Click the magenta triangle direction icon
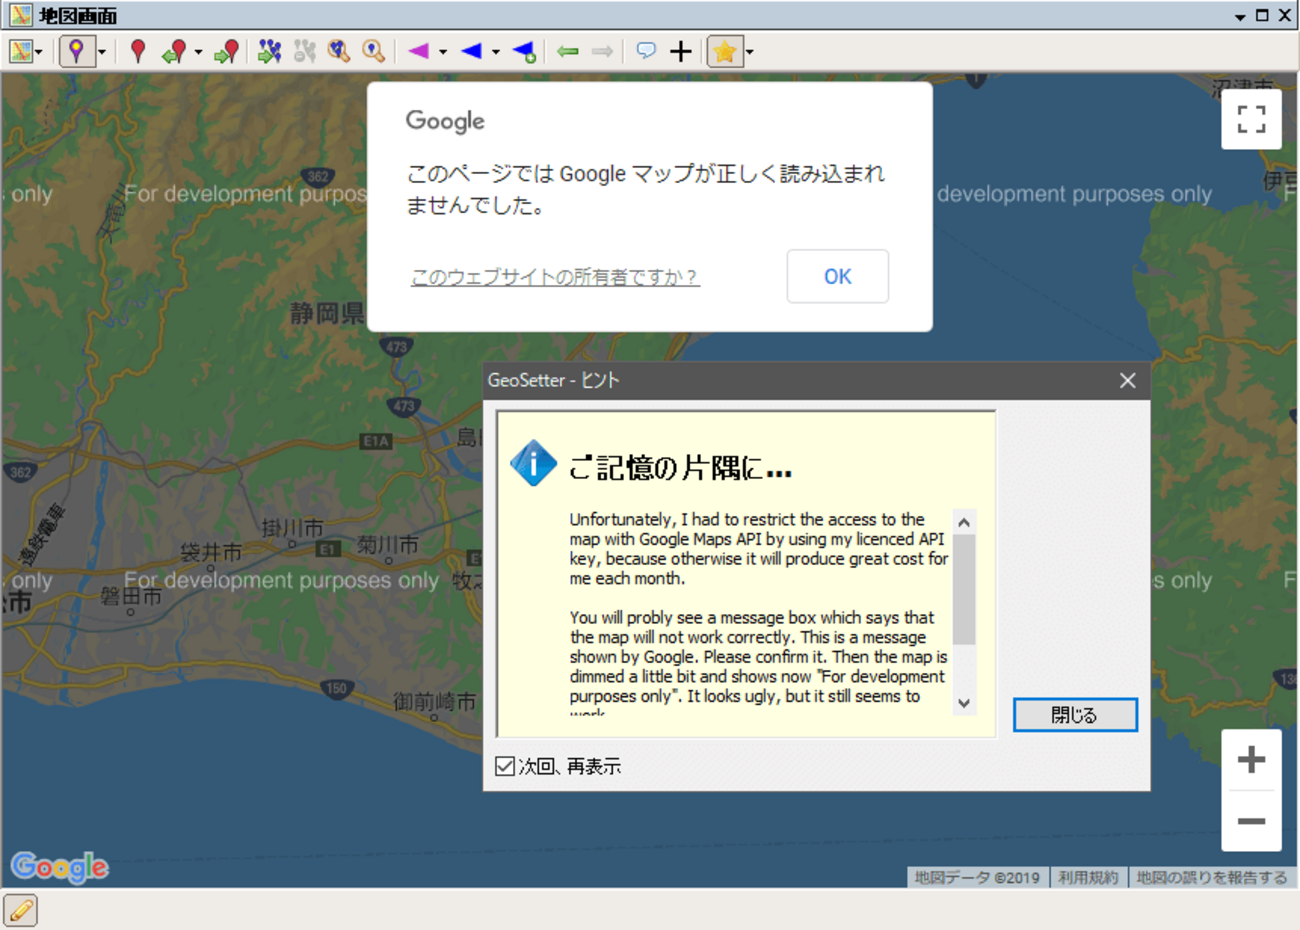 coord(419,51)
